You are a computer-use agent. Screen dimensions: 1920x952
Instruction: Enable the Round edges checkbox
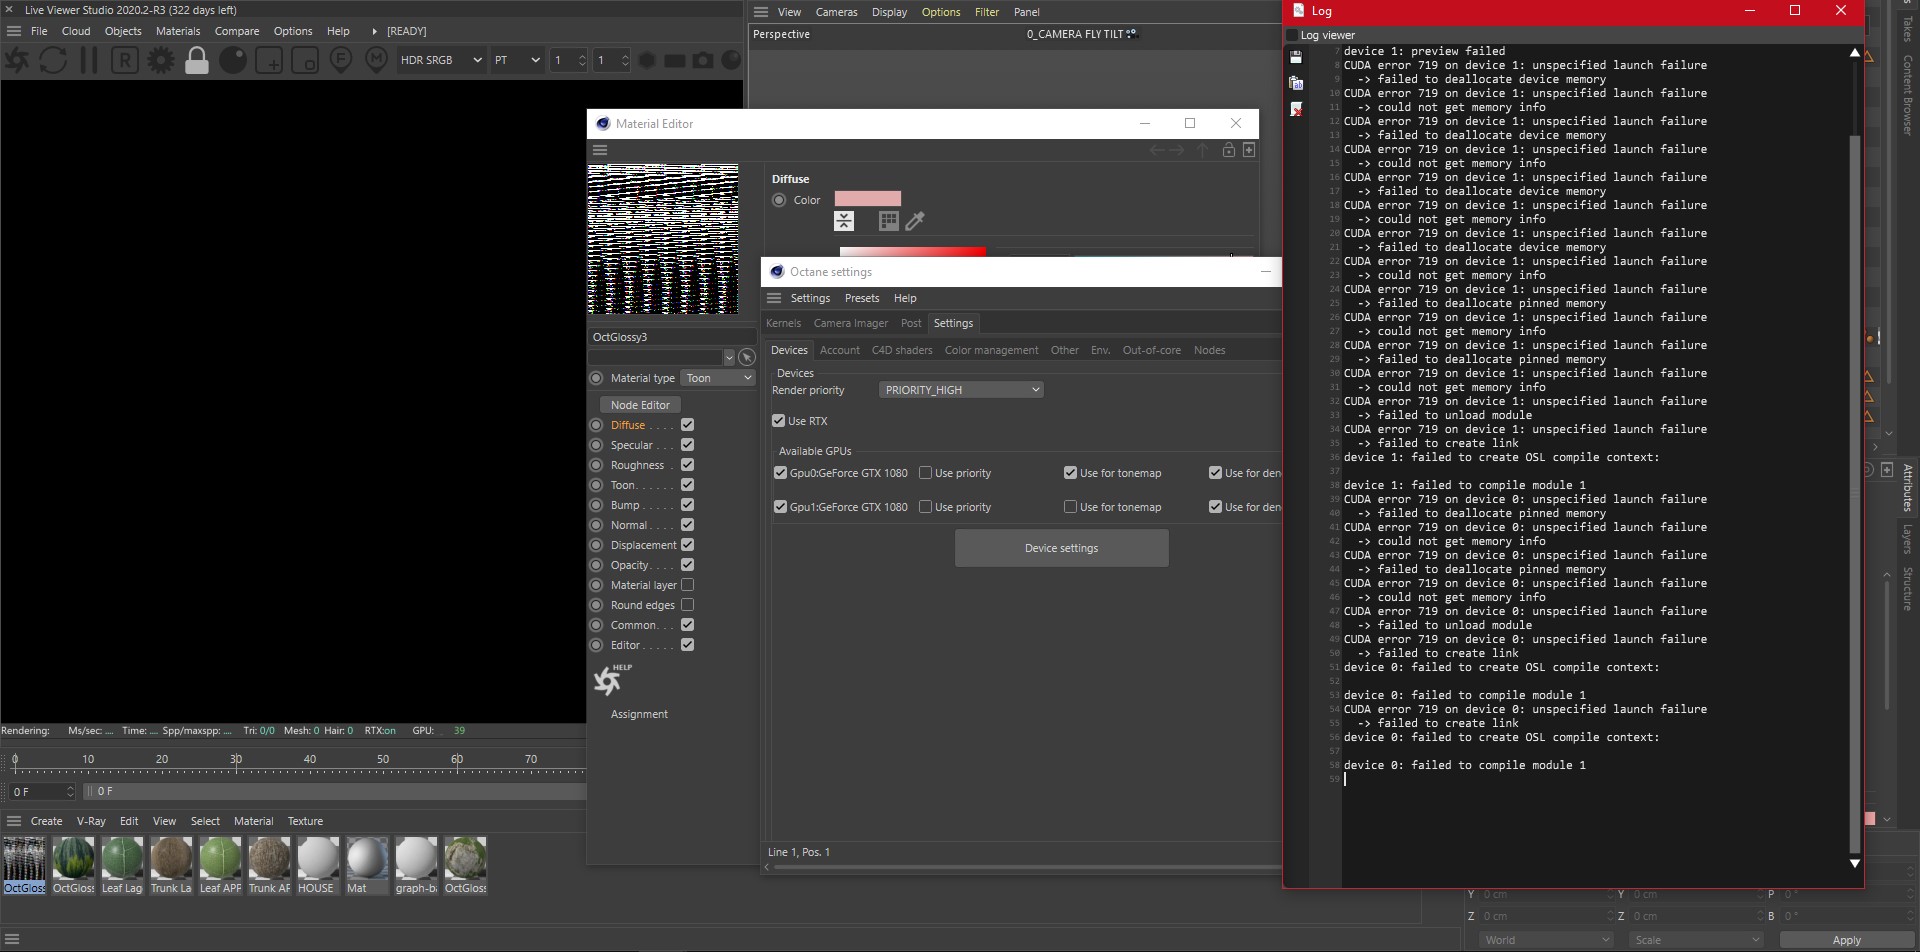pyautogui.click(x=688, y=605)
